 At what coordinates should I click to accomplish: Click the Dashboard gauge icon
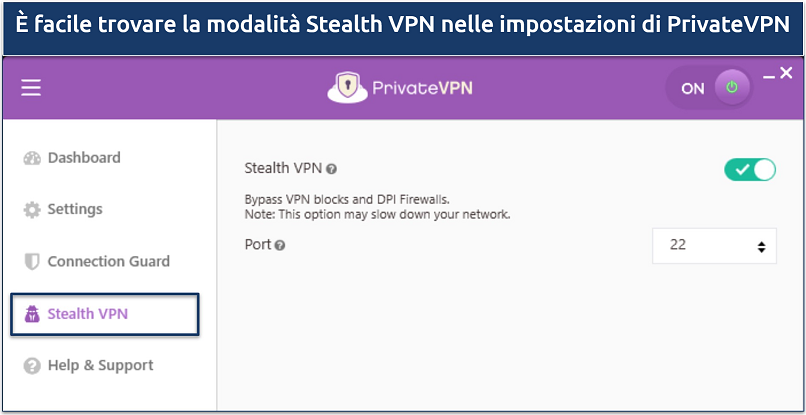click(x=31, y=158)
